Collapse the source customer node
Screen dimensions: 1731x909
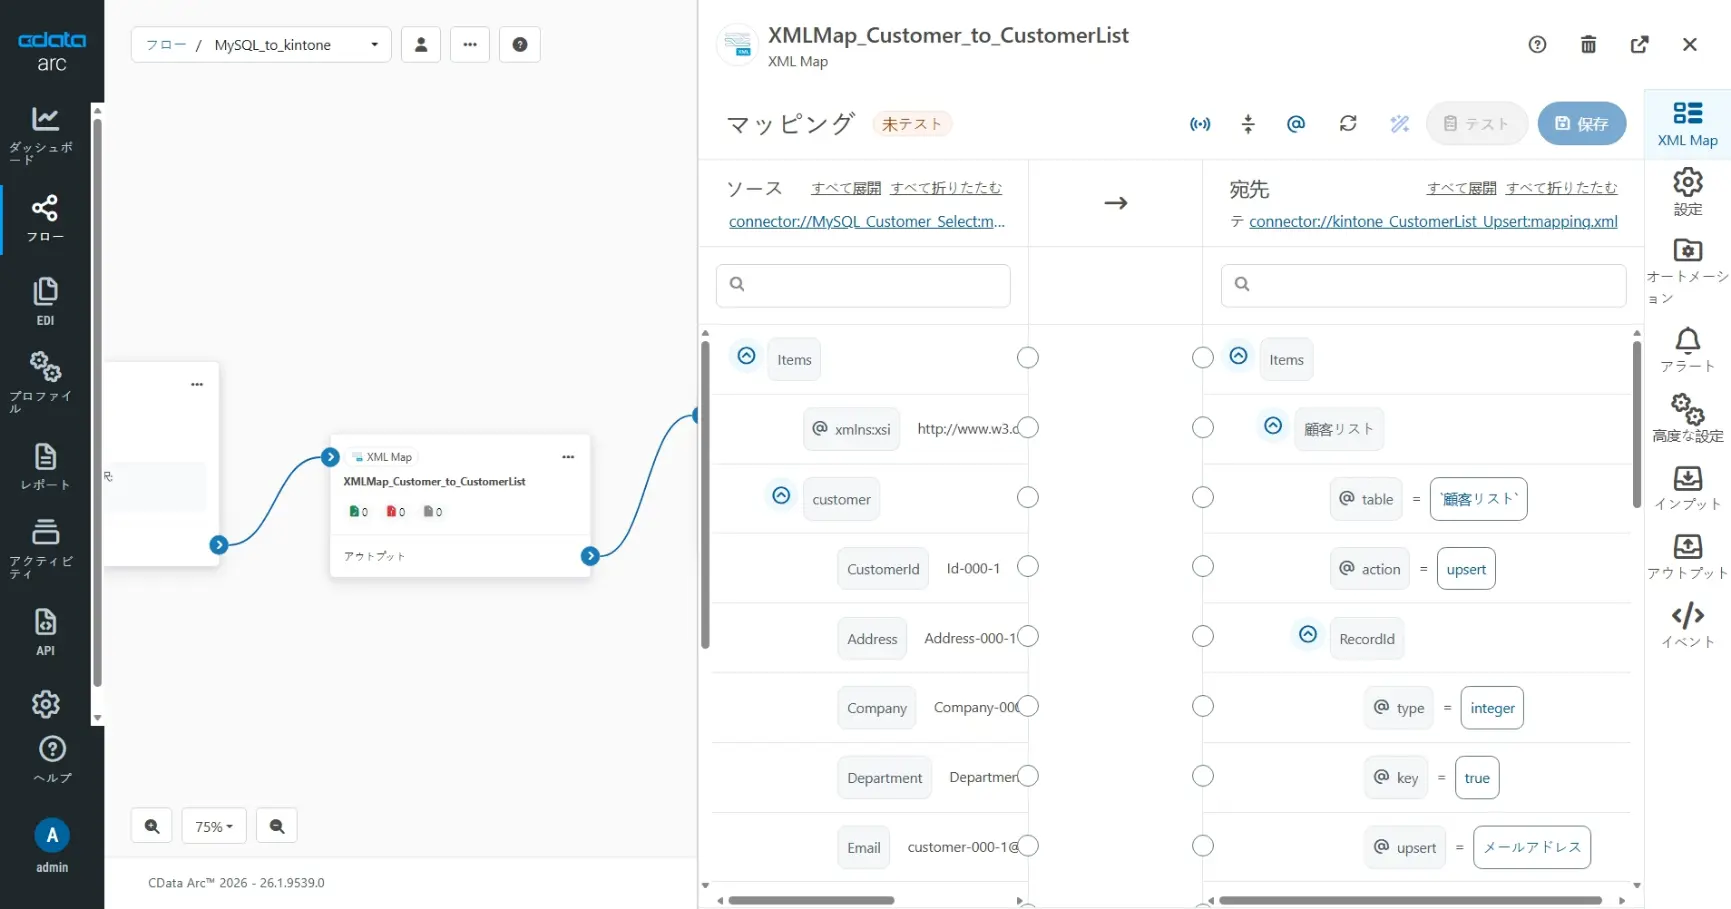coord(781,495)
